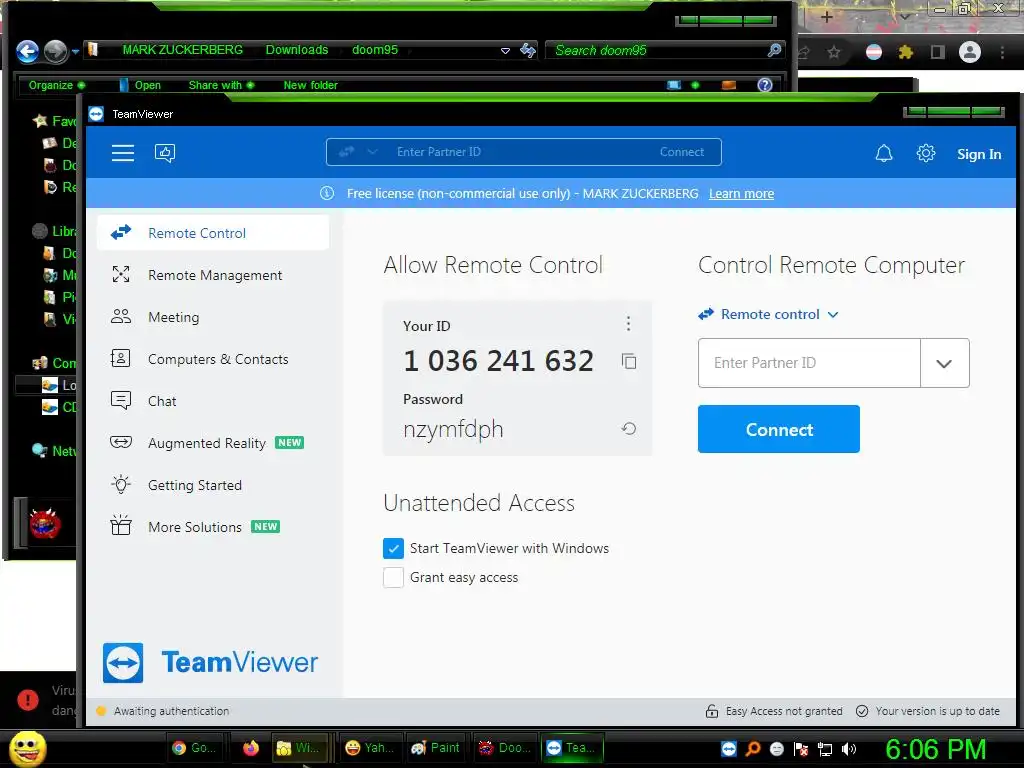Image resolution: width=1024 pixels, height=768 pixels.
Task: Click the search magnifier in Explorer
Action: coord(774,50)
